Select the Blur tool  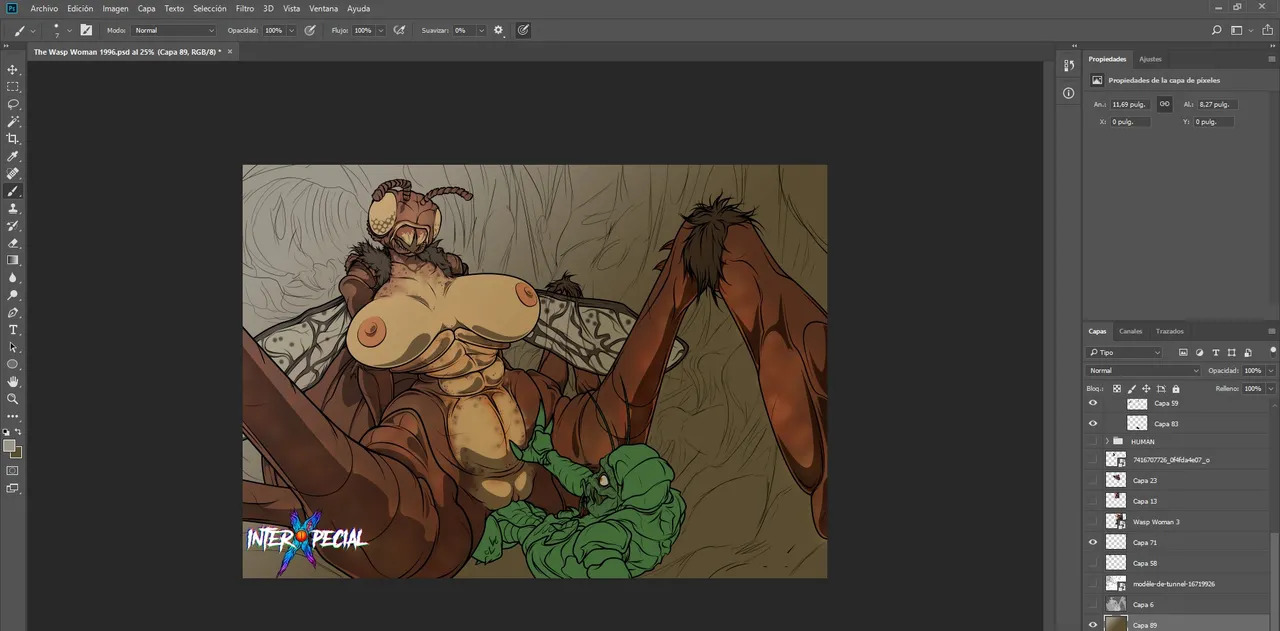(13, 277)
